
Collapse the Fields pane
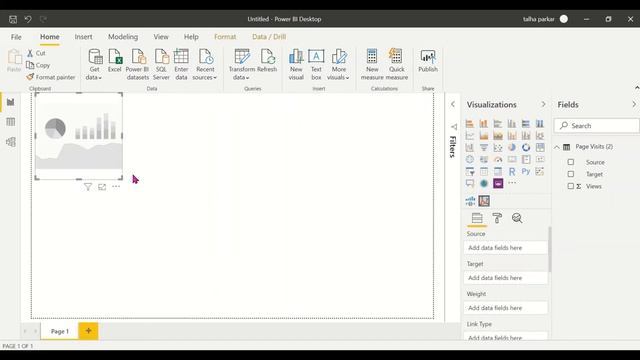point(634,104)
